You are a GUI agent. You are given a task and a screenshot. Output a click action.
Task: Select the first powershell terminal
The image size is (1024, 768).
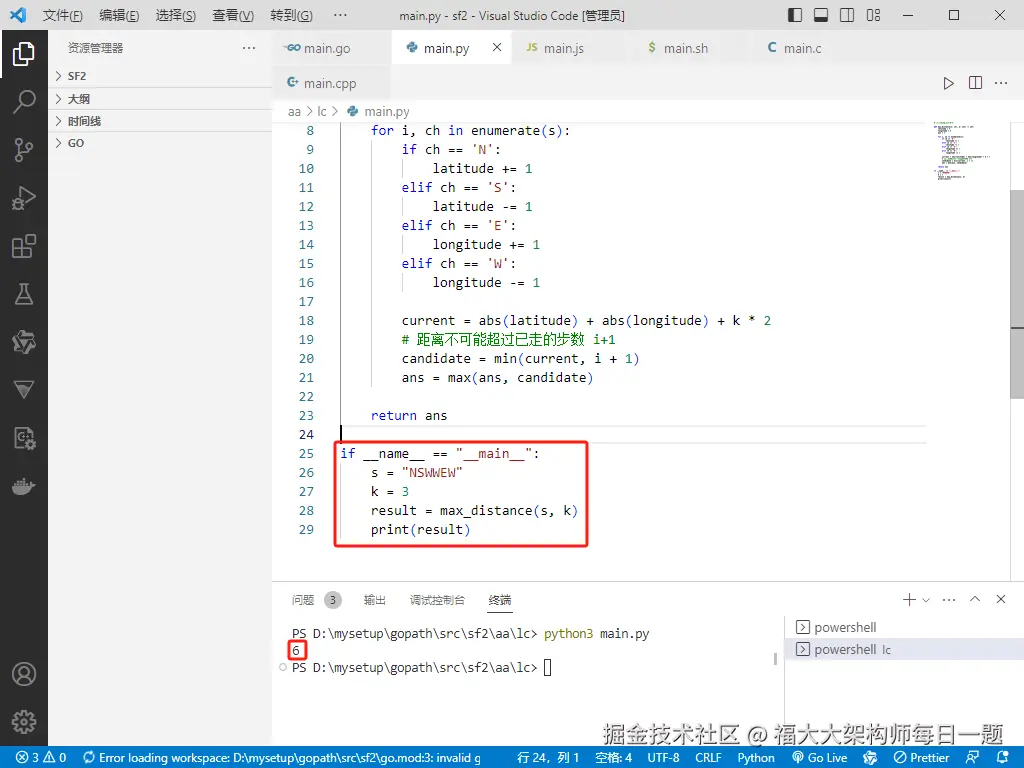pos(904,627)
